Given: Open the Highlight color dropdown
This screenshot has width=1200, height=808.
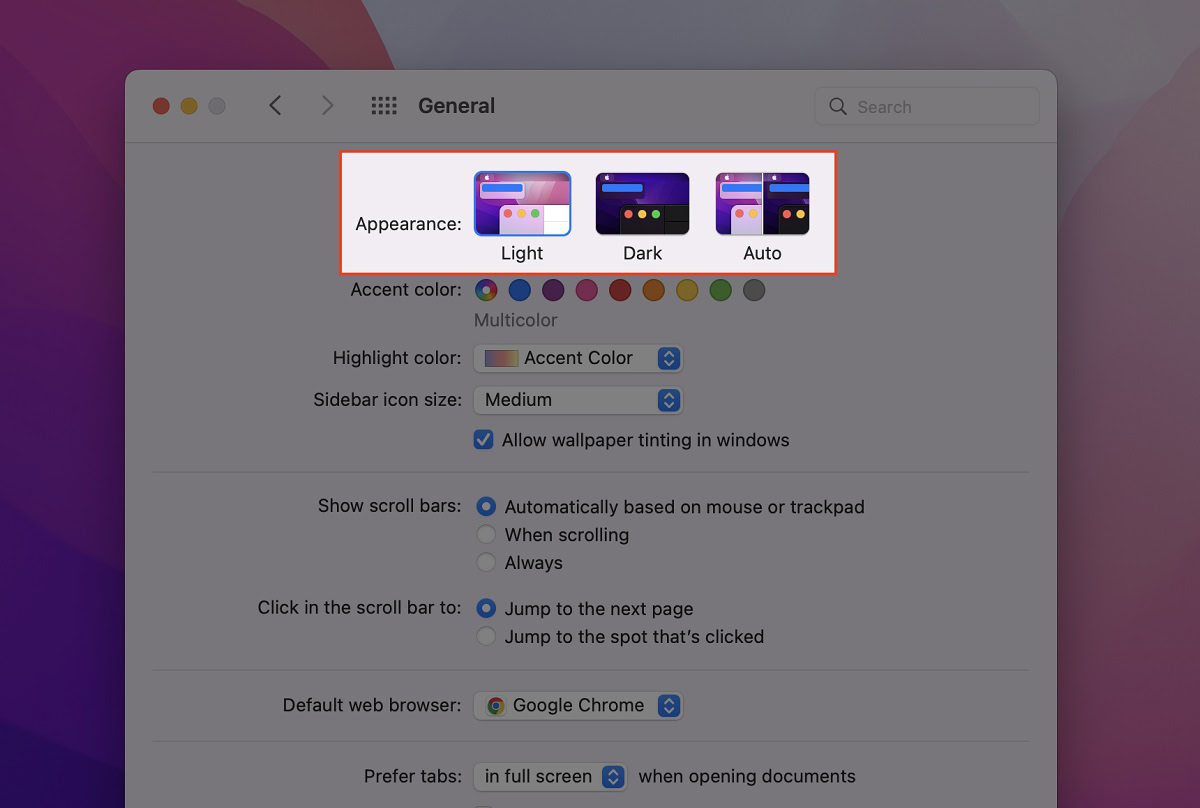Looking at the screenshot, I should pos(578,358).
